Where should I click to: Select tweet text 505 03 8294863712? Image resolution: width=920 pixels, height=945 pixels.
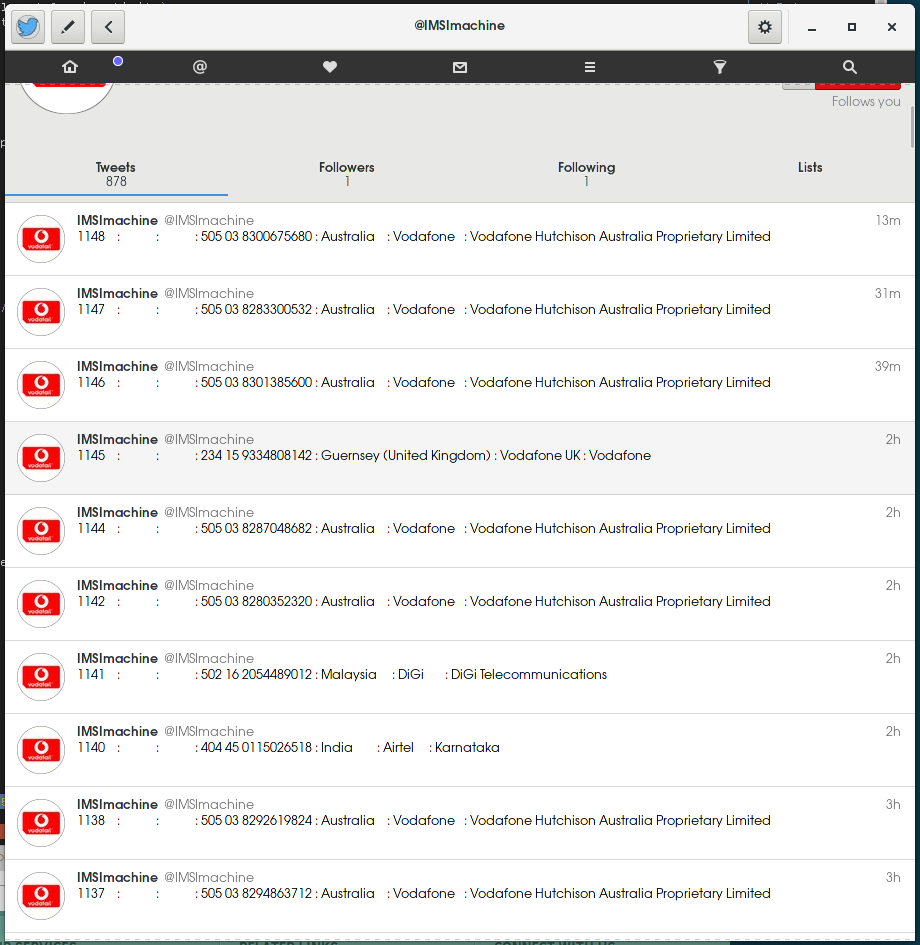424,893
